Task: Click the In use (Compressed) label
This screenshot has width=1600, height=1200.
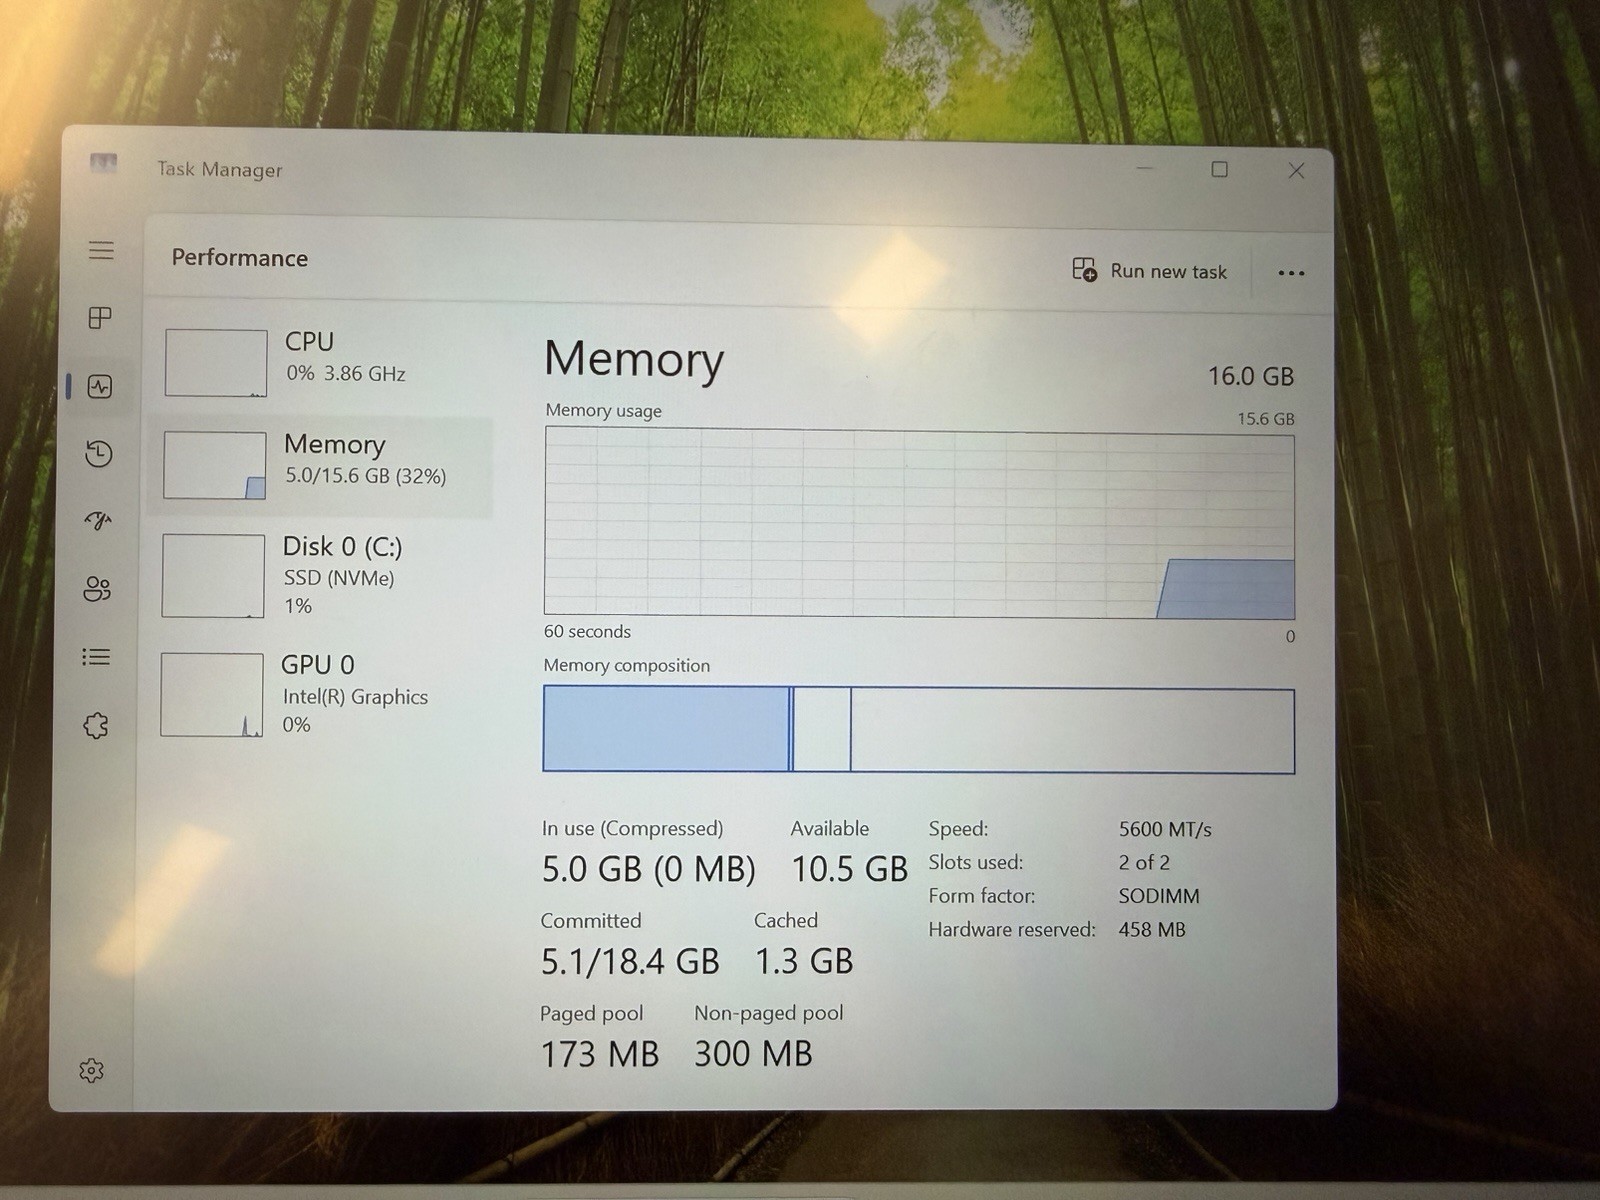Action: [x=633, y=828]
